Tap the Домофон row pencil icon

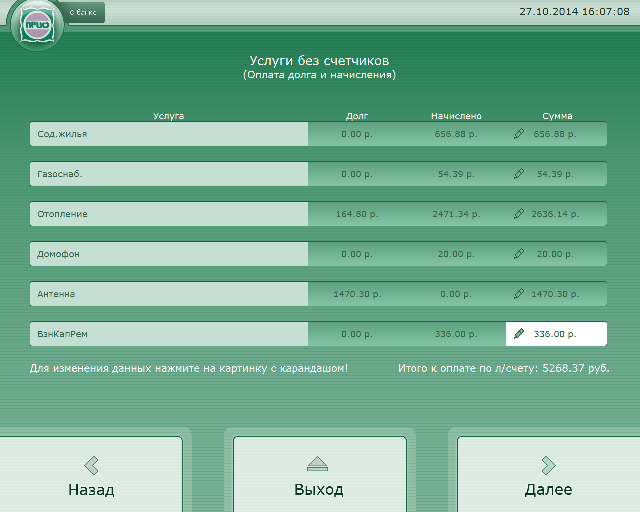[x=518, y=254]
